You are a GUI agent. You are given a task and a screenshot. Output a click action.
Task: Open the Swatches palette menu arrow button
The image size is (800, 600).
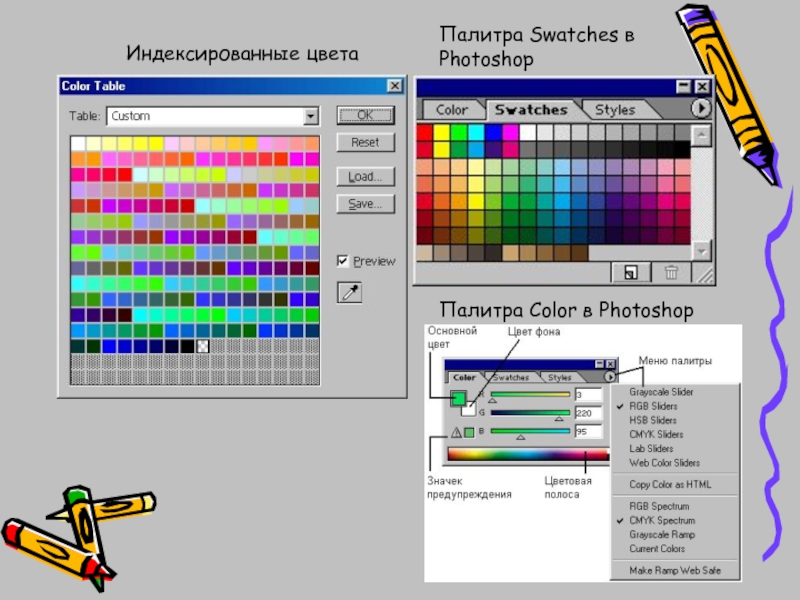pyautogui.click(x=702, y=108)
